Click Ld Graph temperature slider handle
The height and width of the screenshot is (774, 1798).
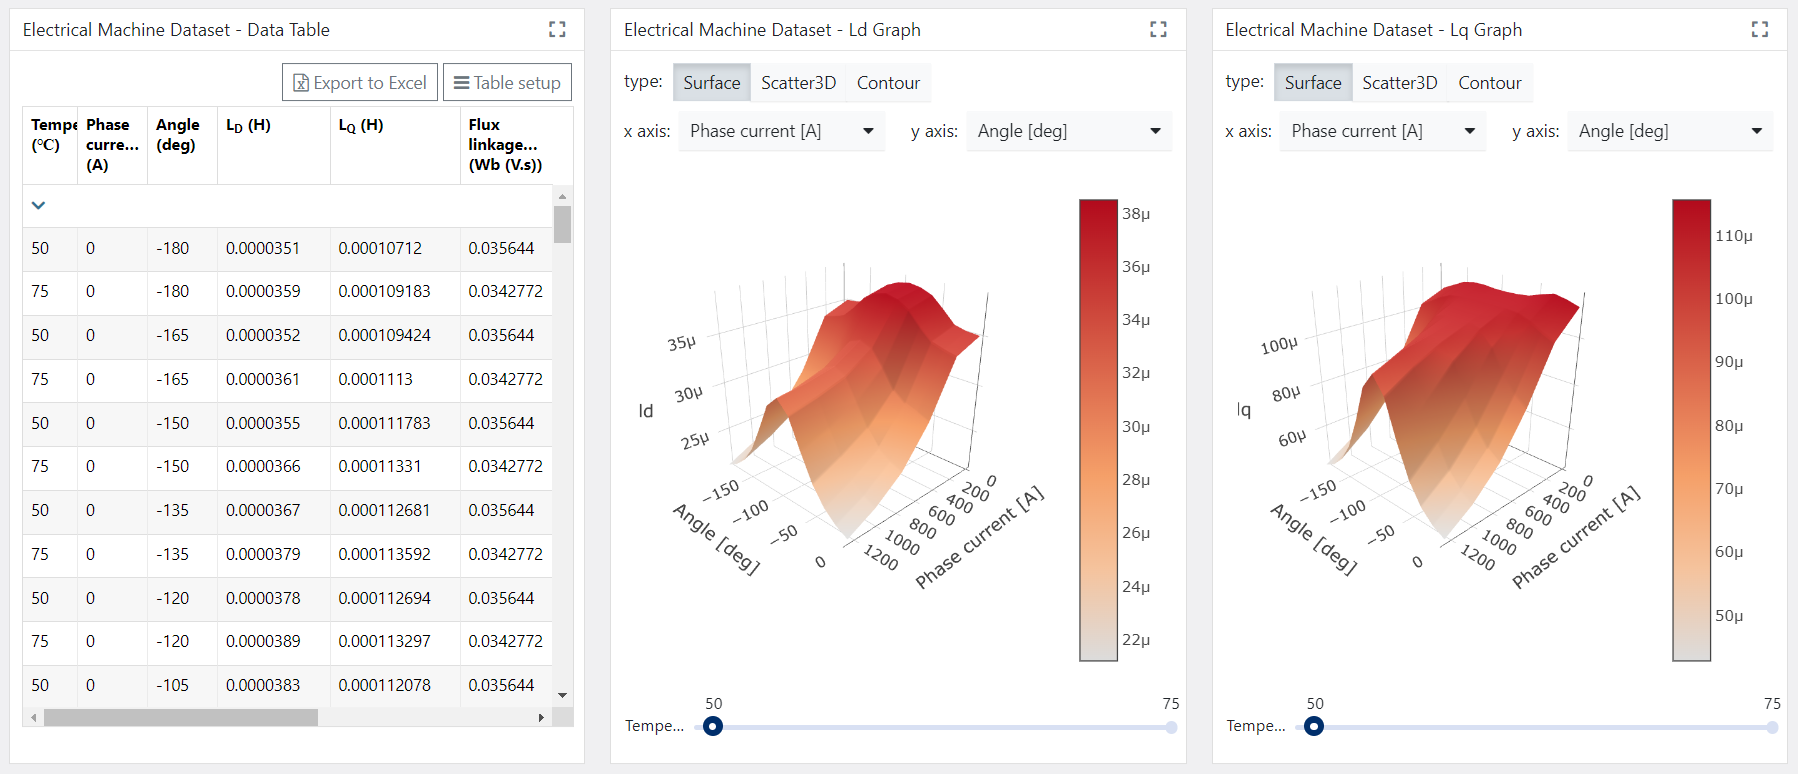click(713, 727)
